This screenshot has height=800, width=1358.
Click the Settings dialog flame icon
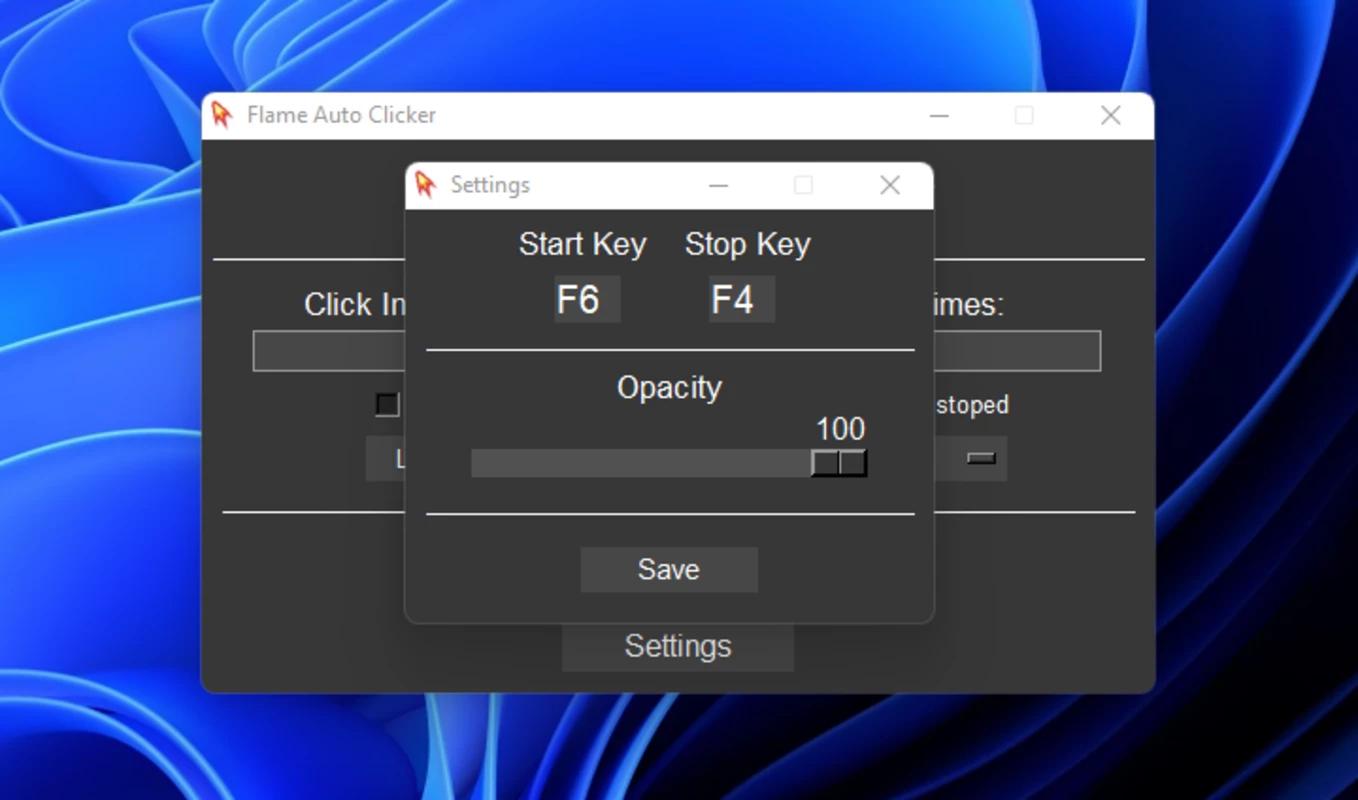tap(426, 184)
